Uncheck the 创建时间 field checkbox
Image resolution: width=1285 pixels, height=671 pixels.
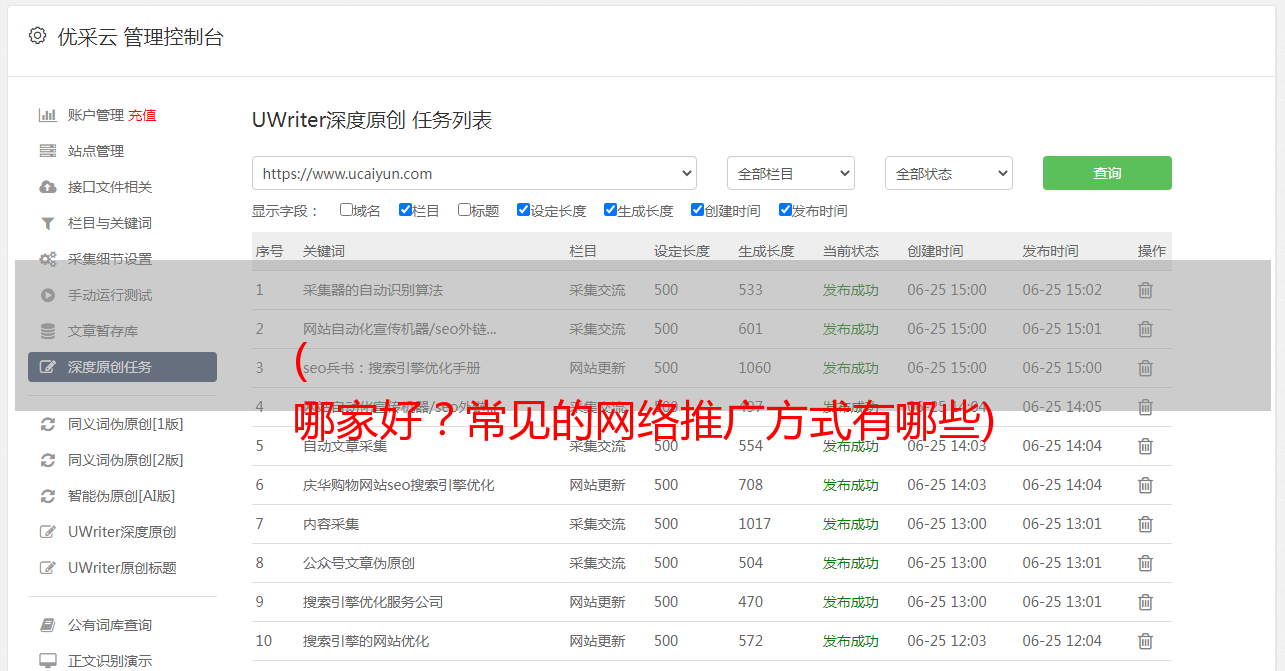[x=697, y=210]
